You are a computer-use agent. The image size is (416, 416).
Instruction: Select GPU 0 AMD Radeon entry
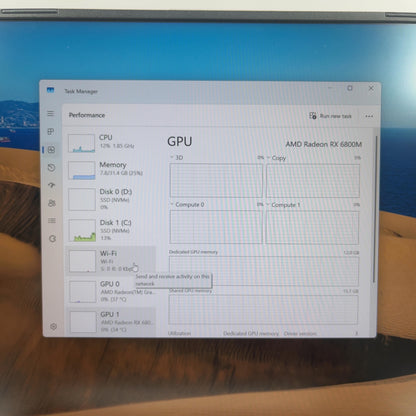[111, 292]
